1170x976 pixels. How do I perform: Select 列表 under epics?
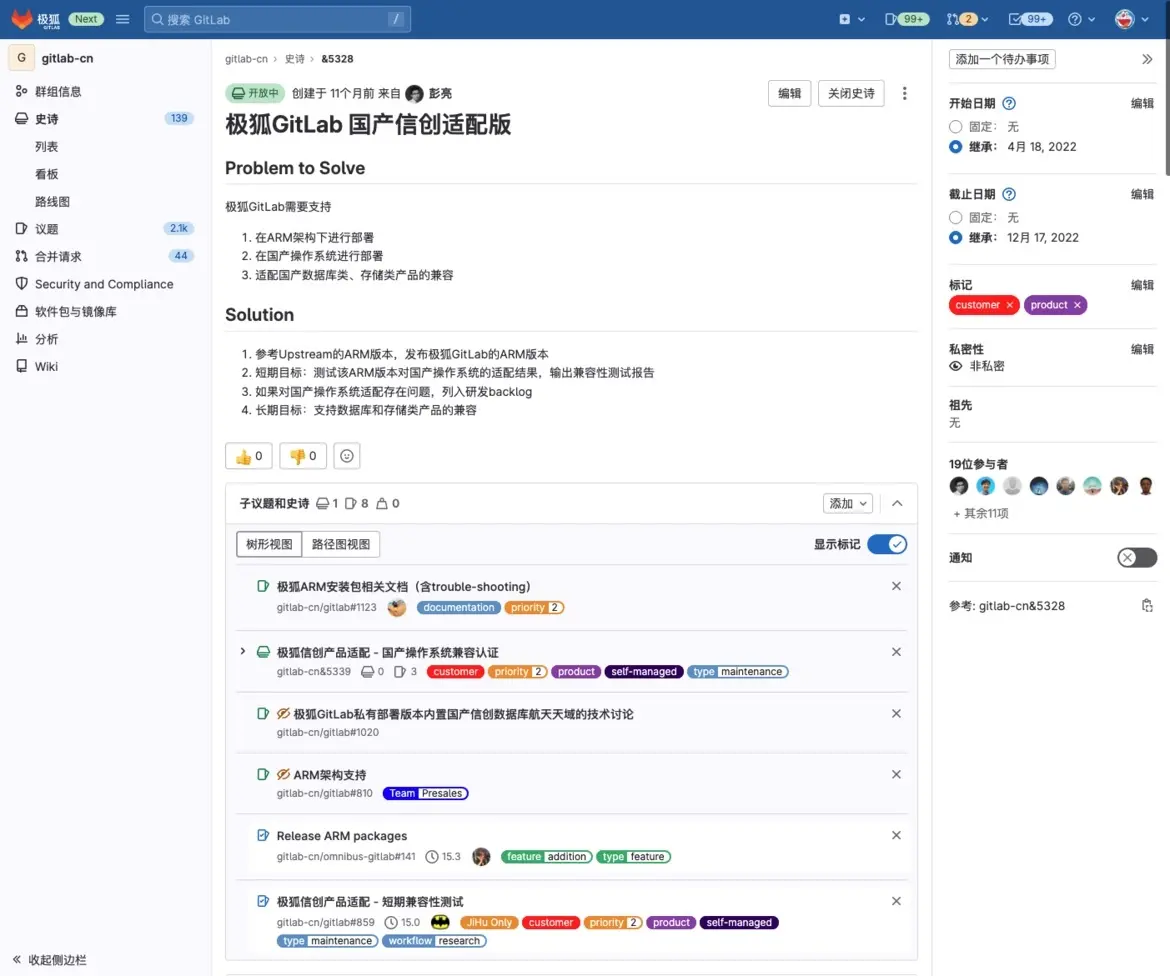pyautogui.click(x=46, y=146)
